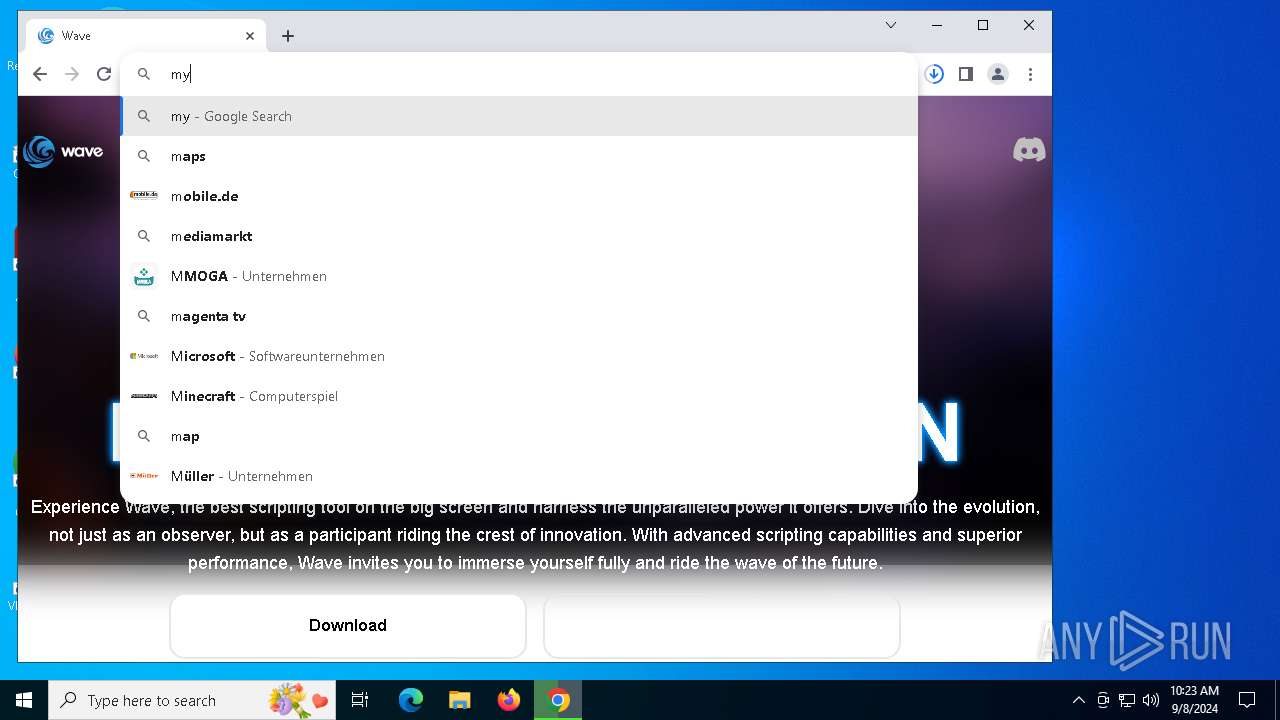Open the Chrome profile avatar
Image resolution: width=1280 pixels, height=720 pixels.
[998, 74]
